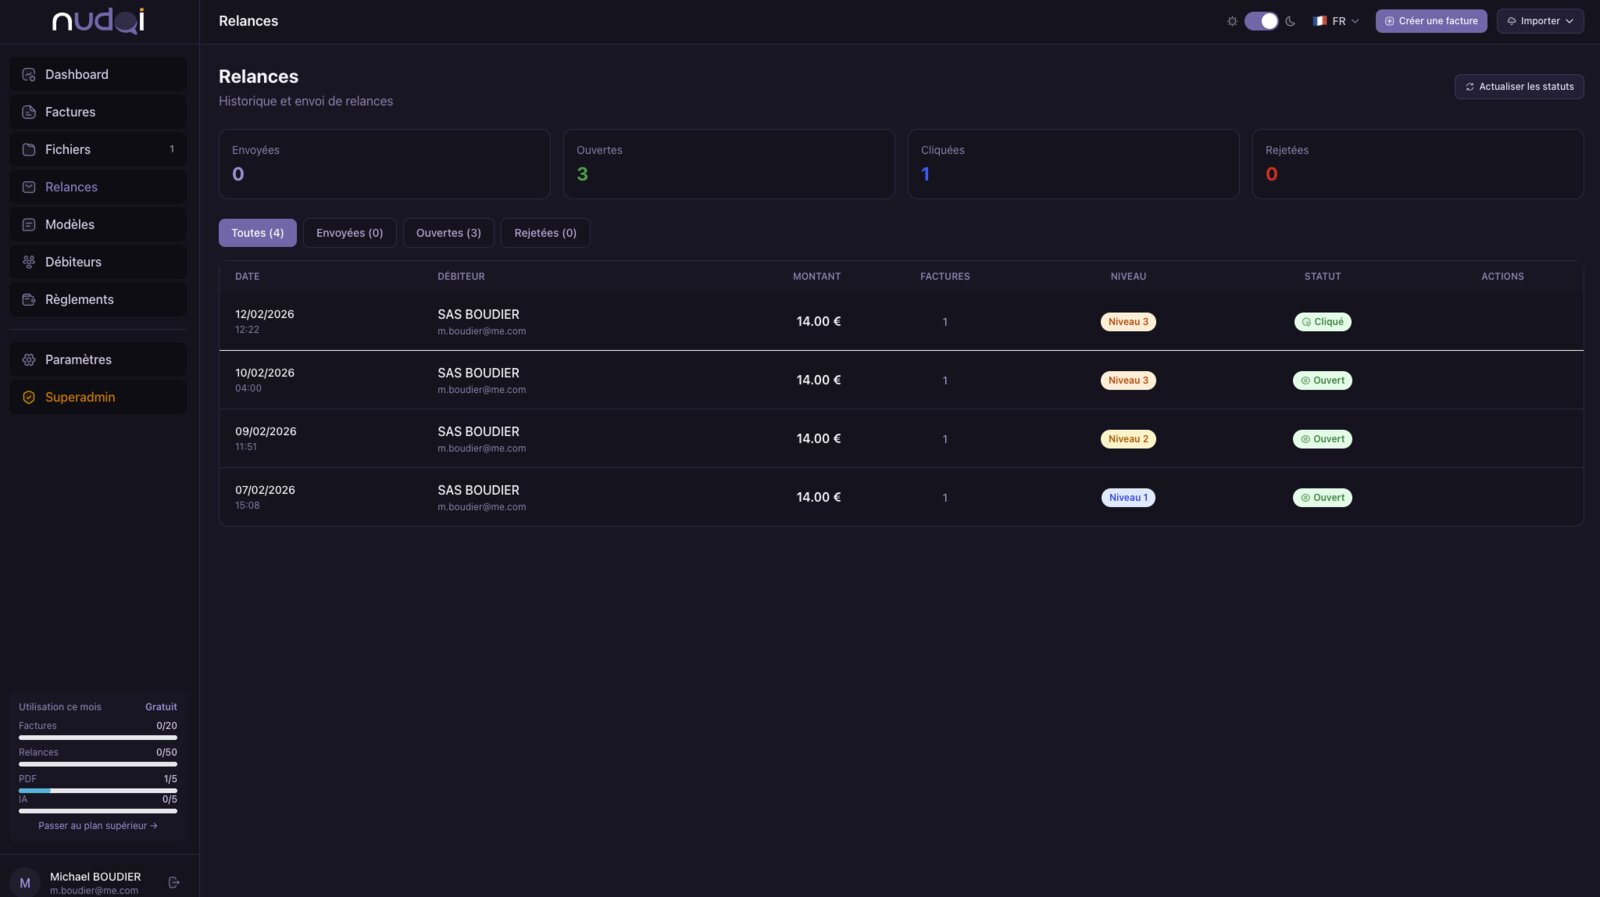Click the NIVEAU column header
Image resolution: width=1600 pixels, height=897 pixels.
(1128, 277)
